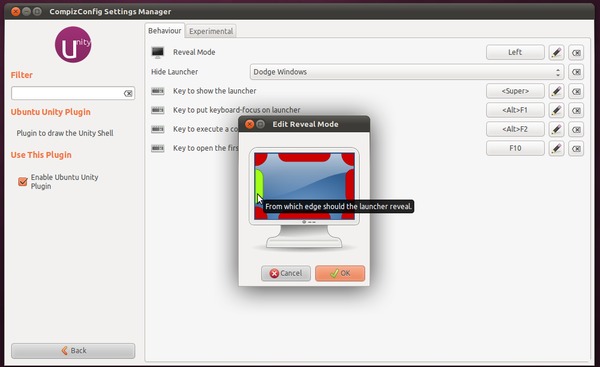Select the top-left red corner of the preview

pyautogui.click(x=260, y=158)
